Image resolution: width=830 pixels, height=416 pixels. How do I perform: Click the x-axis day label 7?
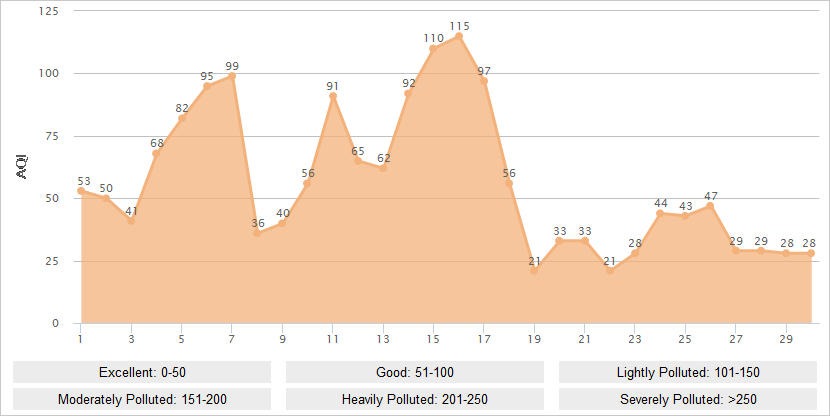232,339
